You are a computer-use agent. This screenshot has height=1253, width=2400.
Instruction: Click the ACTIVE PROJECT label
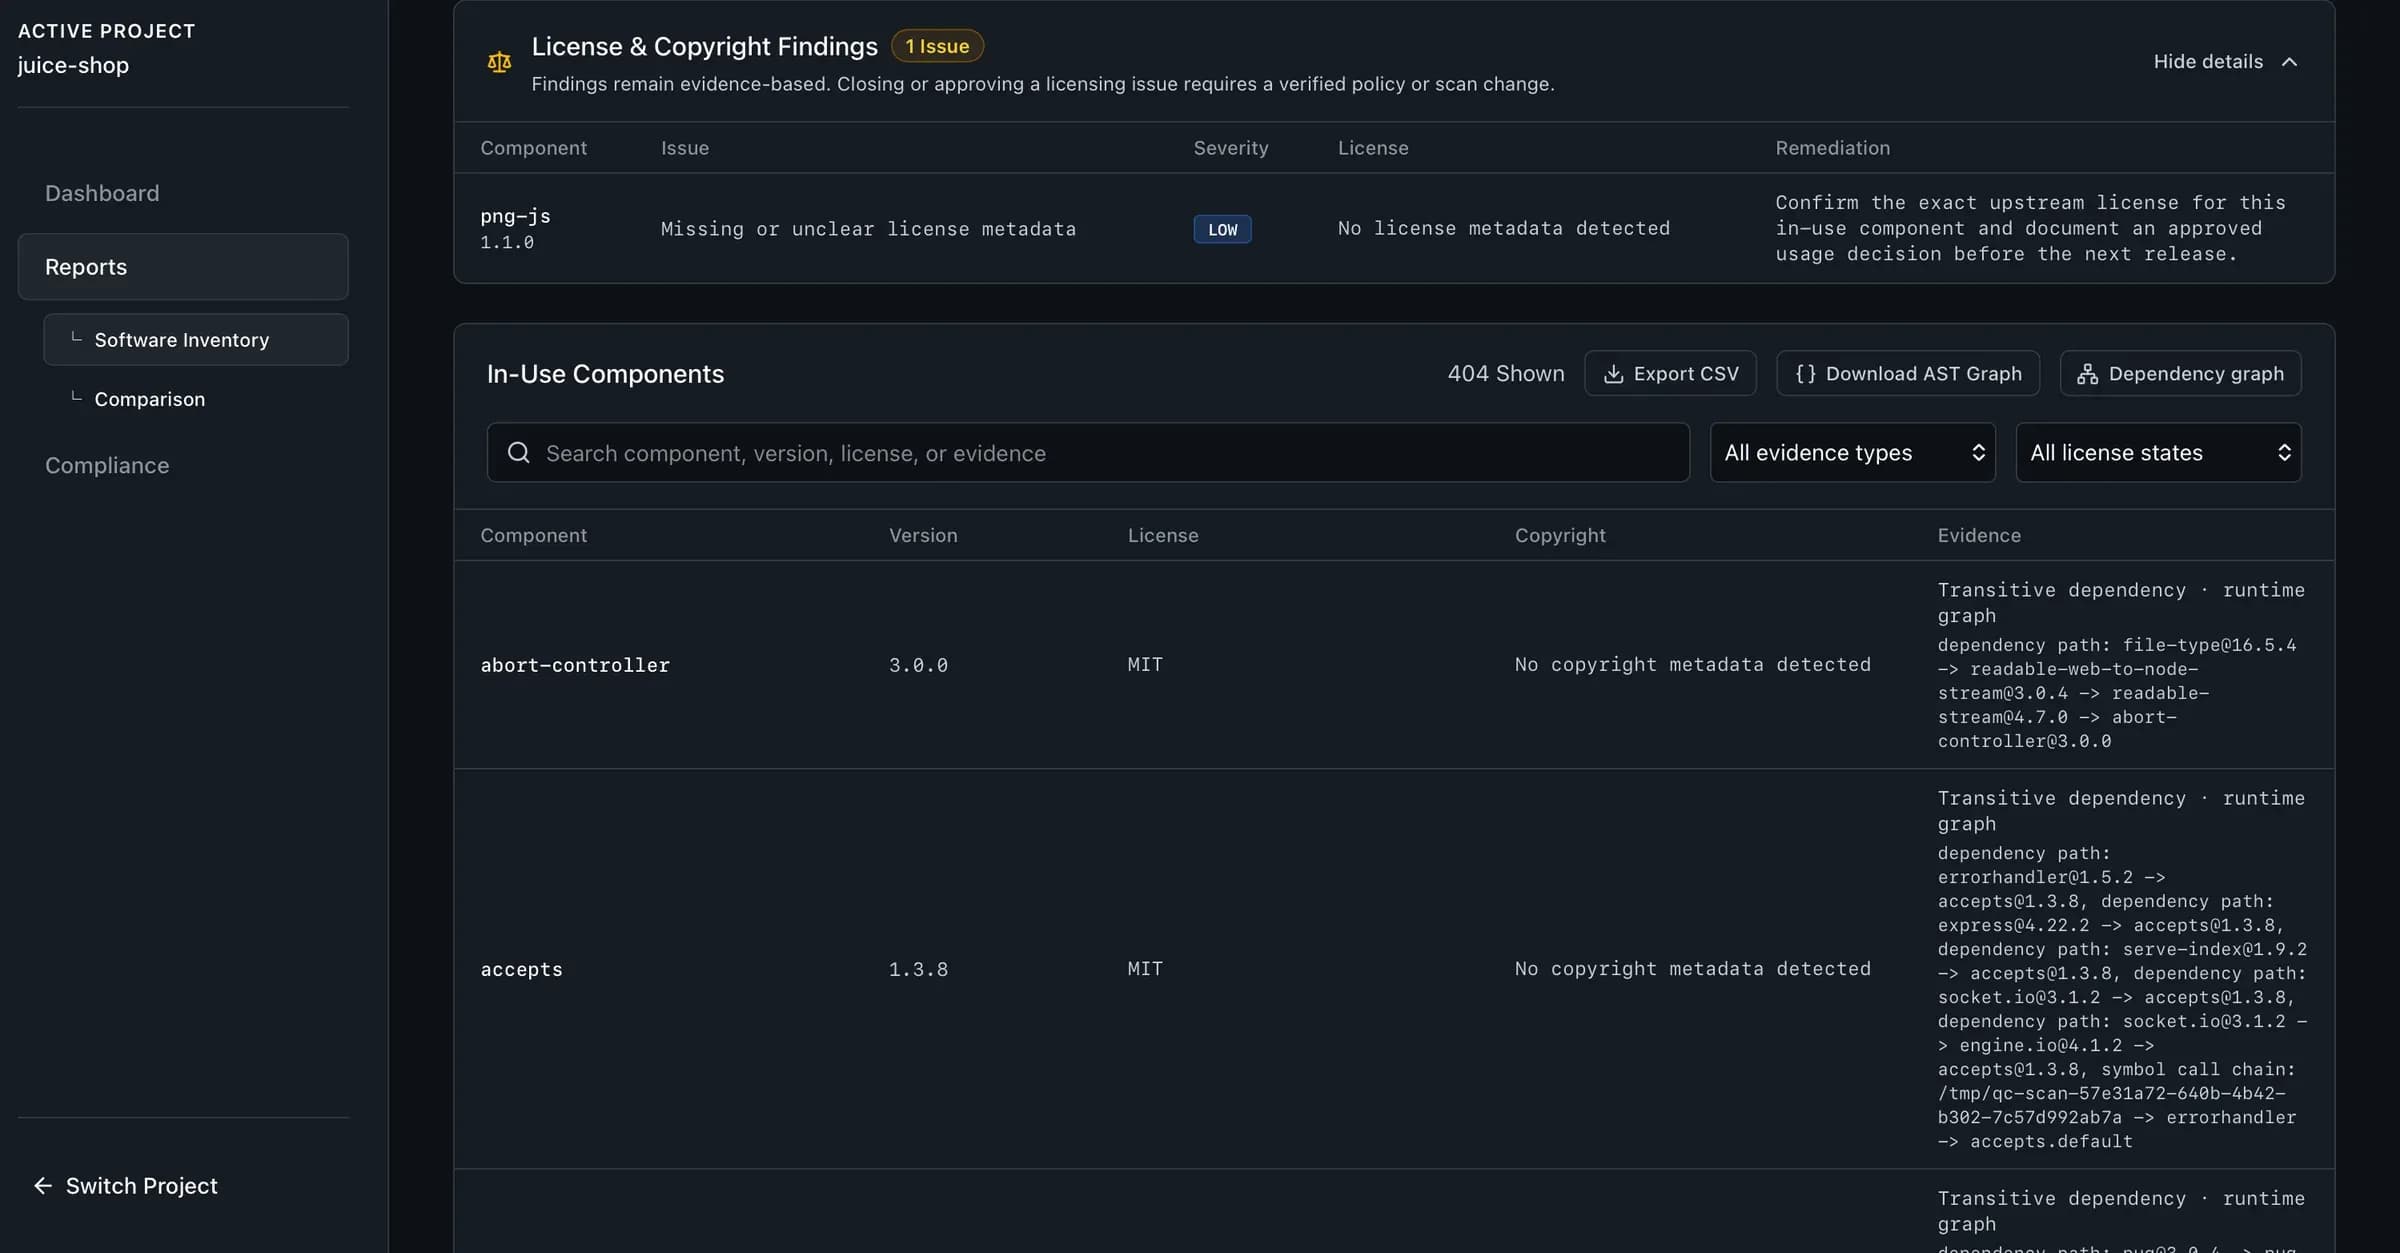(x=106, y=31)
